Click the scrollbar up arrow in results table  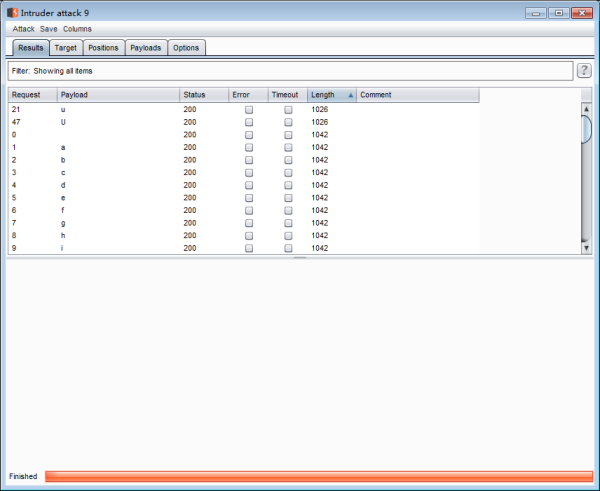point(587,96)
